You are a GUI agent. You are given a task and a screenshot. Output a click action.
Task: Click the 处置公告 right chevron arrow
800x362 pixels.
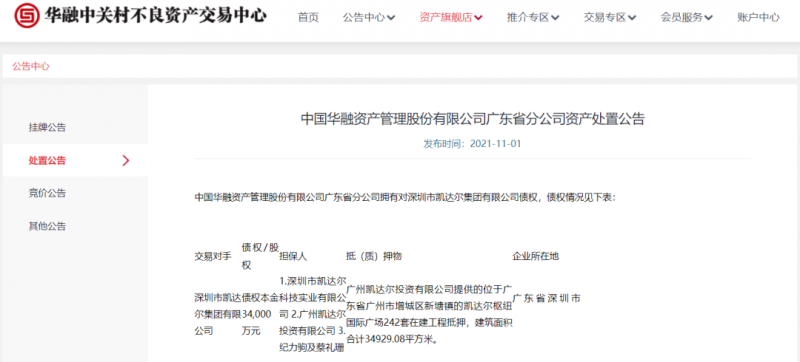click(x=126, y=161)
